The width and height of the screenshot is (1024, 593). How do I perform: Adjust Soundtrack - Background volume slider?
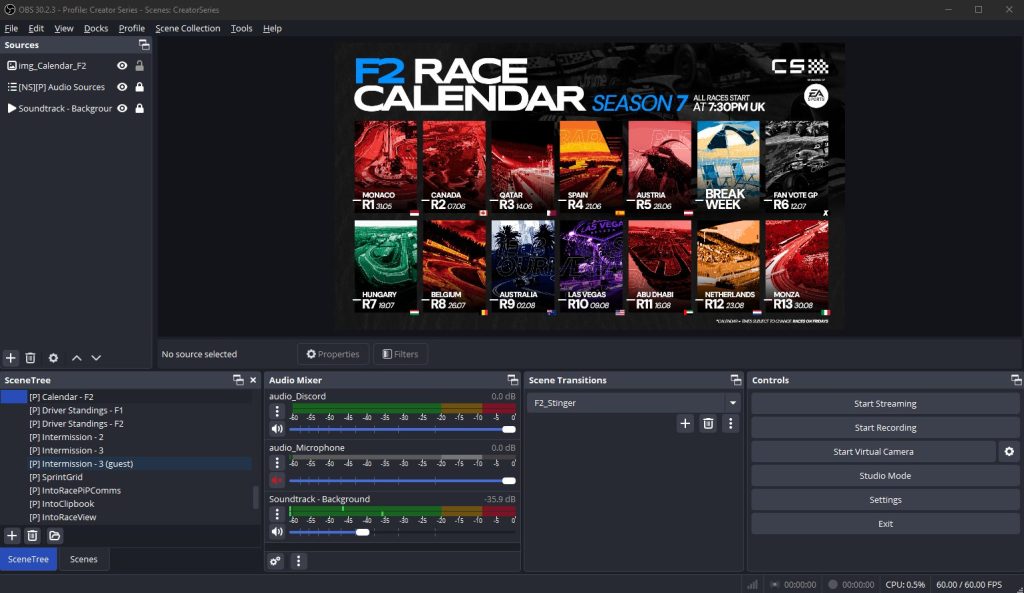402,532
